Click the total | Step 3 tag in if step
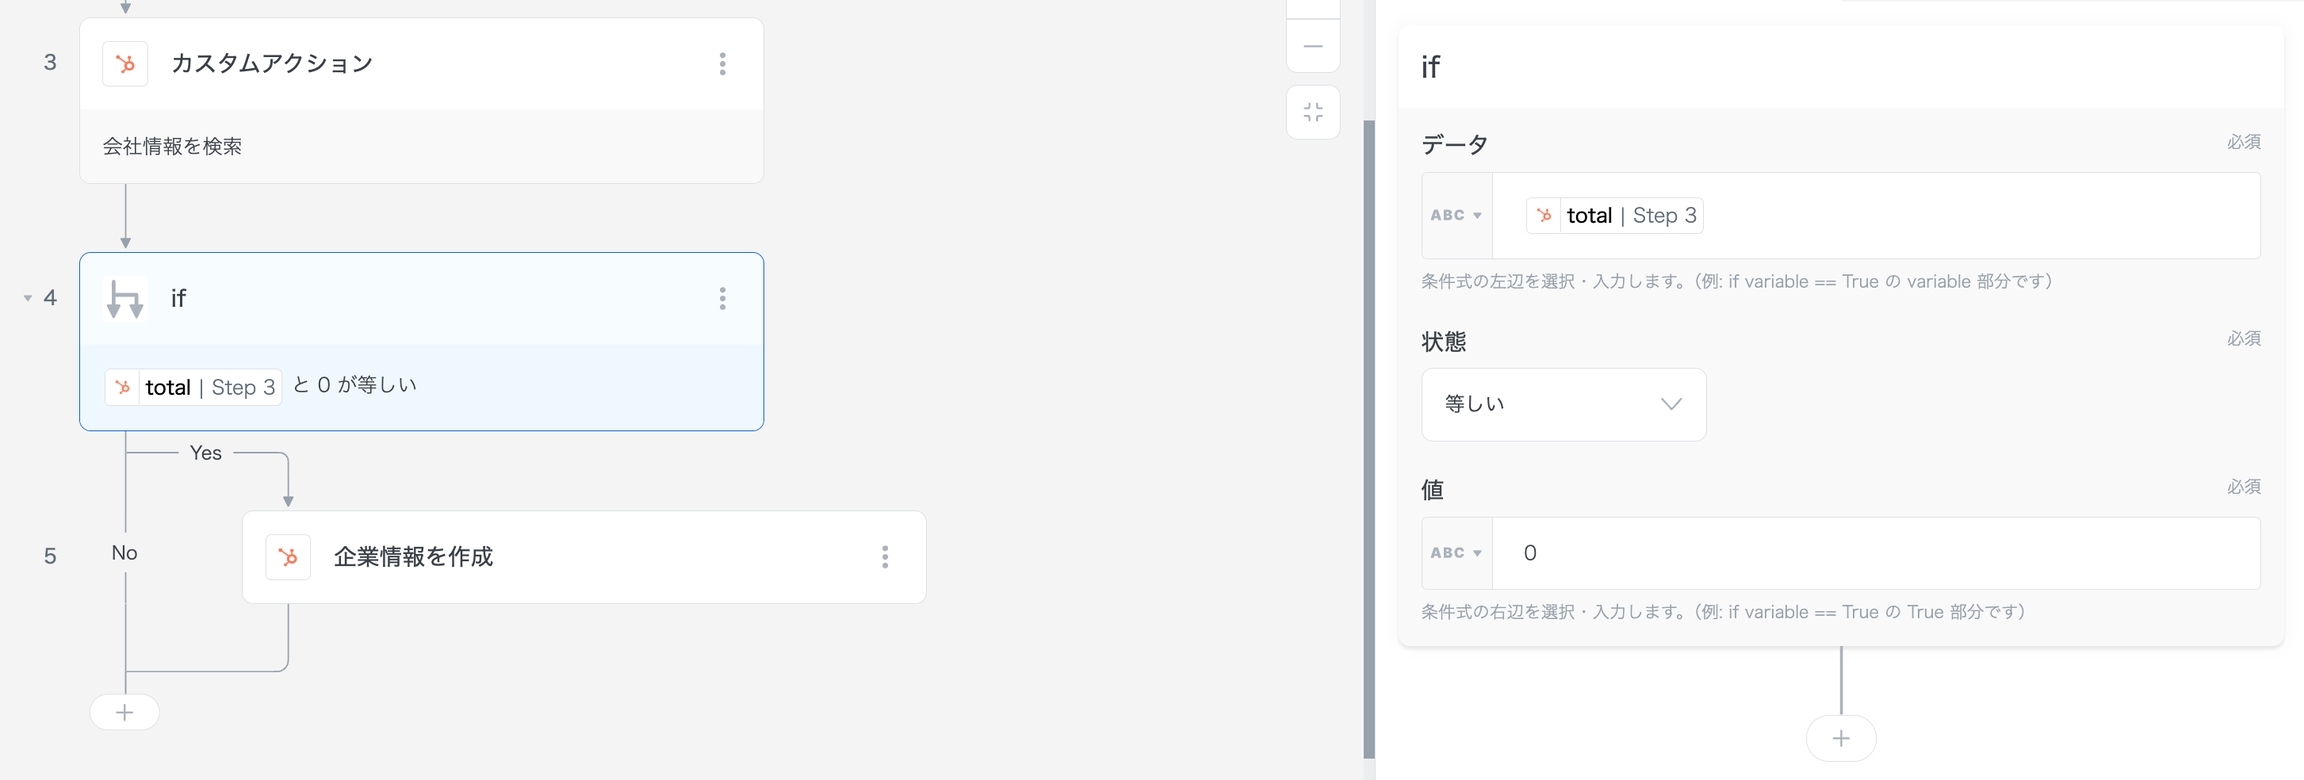 [193, 387]
